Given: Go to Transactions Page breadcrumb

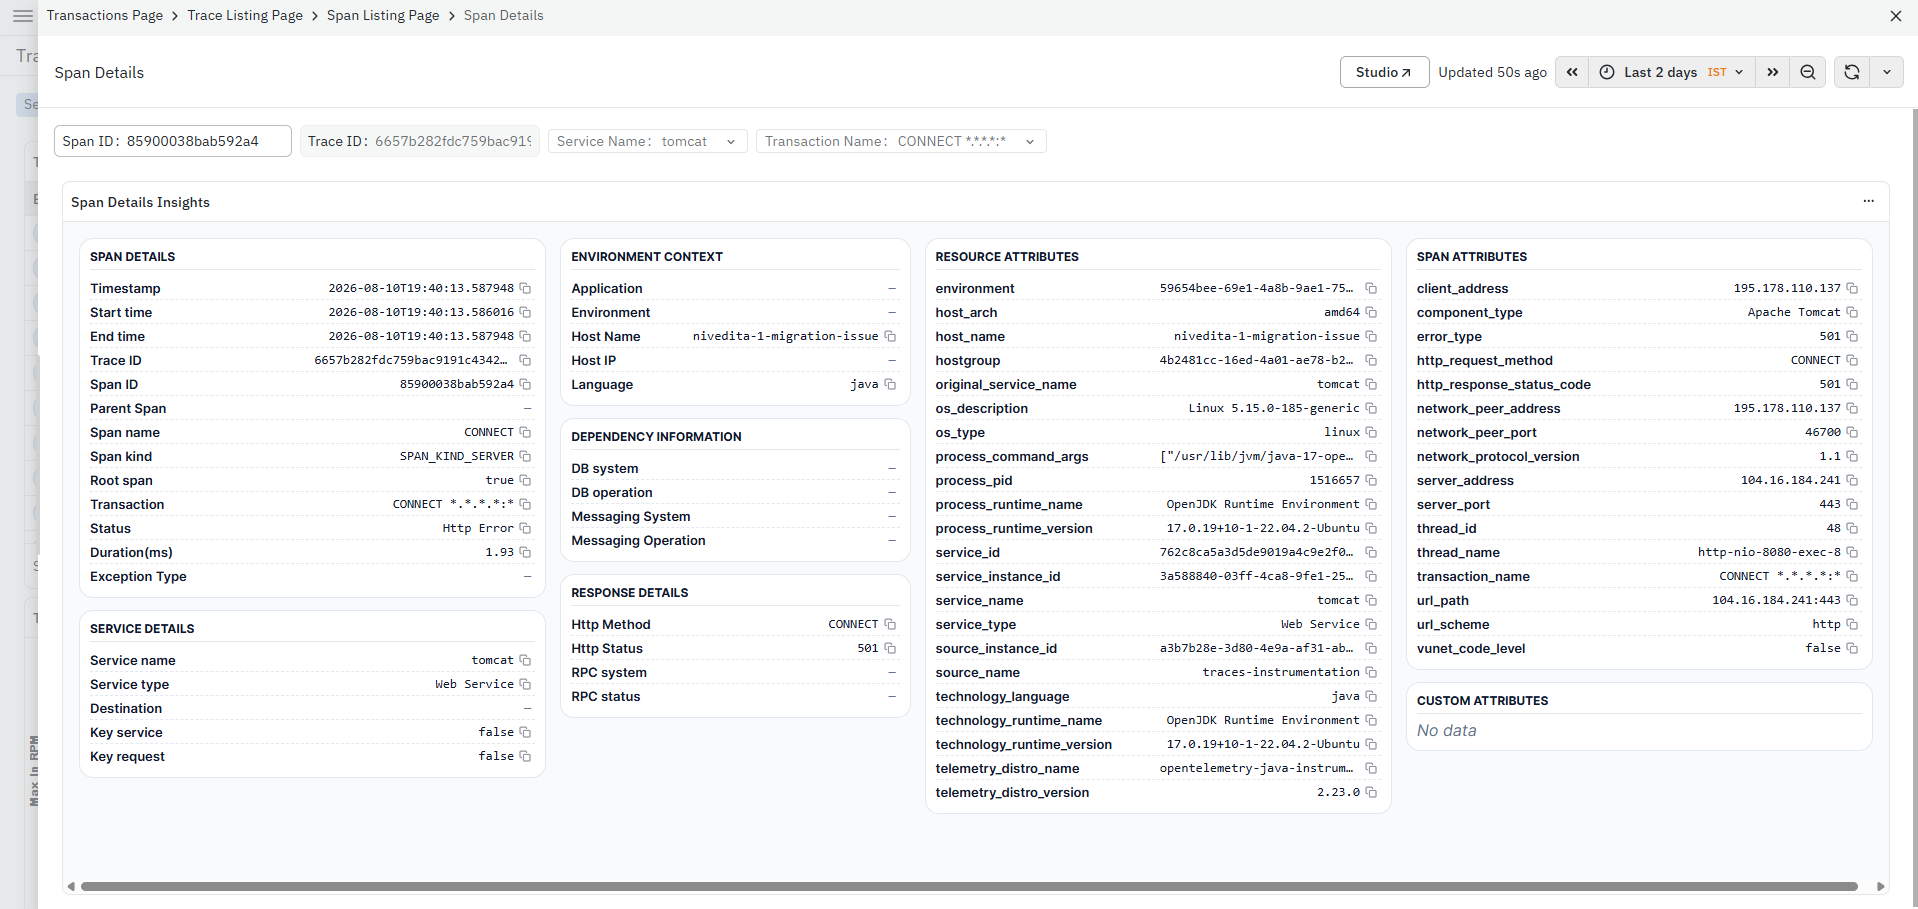Looking at the screenshot, I should 105,16.
